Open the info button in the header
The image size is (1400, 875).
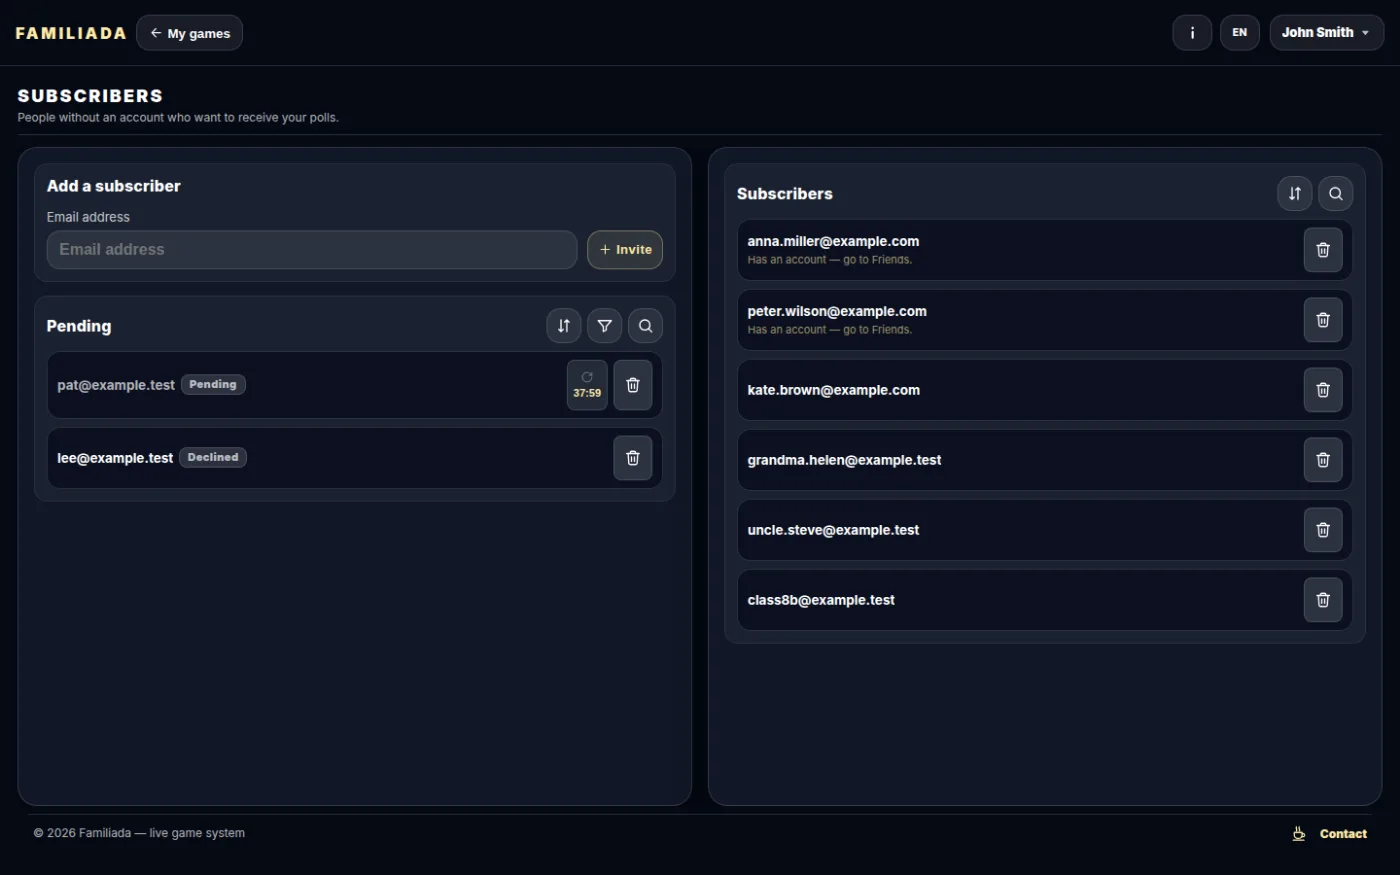point(1192,33)
